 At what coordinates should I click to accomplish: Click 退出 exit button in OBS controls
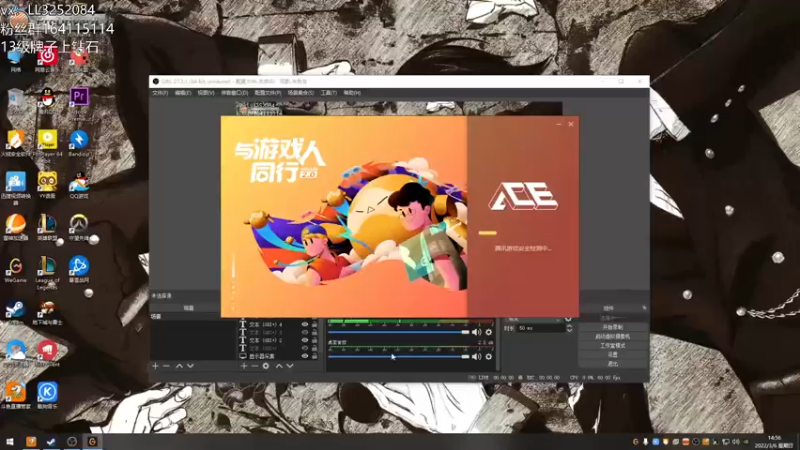(x=613, y=364)
